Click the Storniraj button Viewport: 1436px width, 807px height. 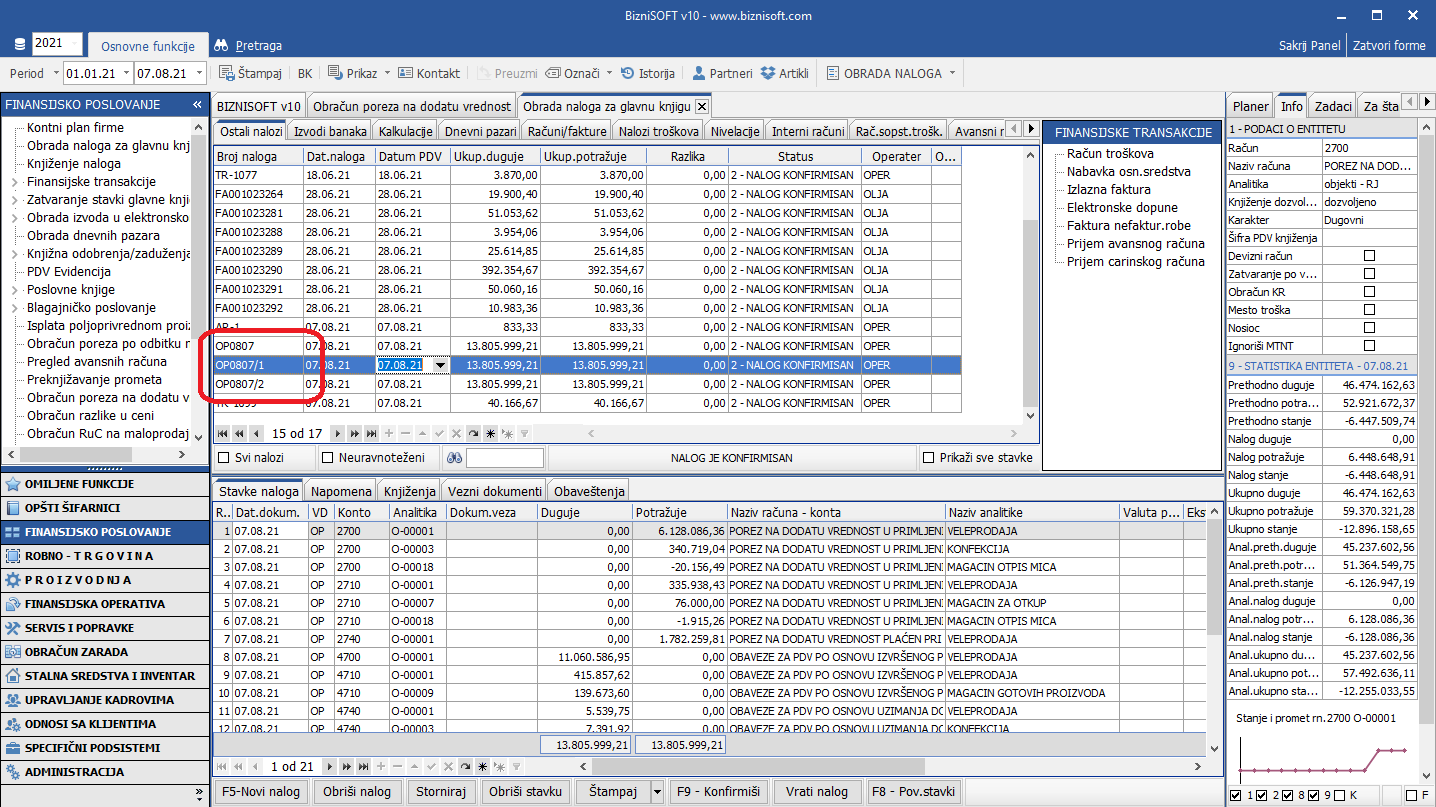[x=440, y=791]
